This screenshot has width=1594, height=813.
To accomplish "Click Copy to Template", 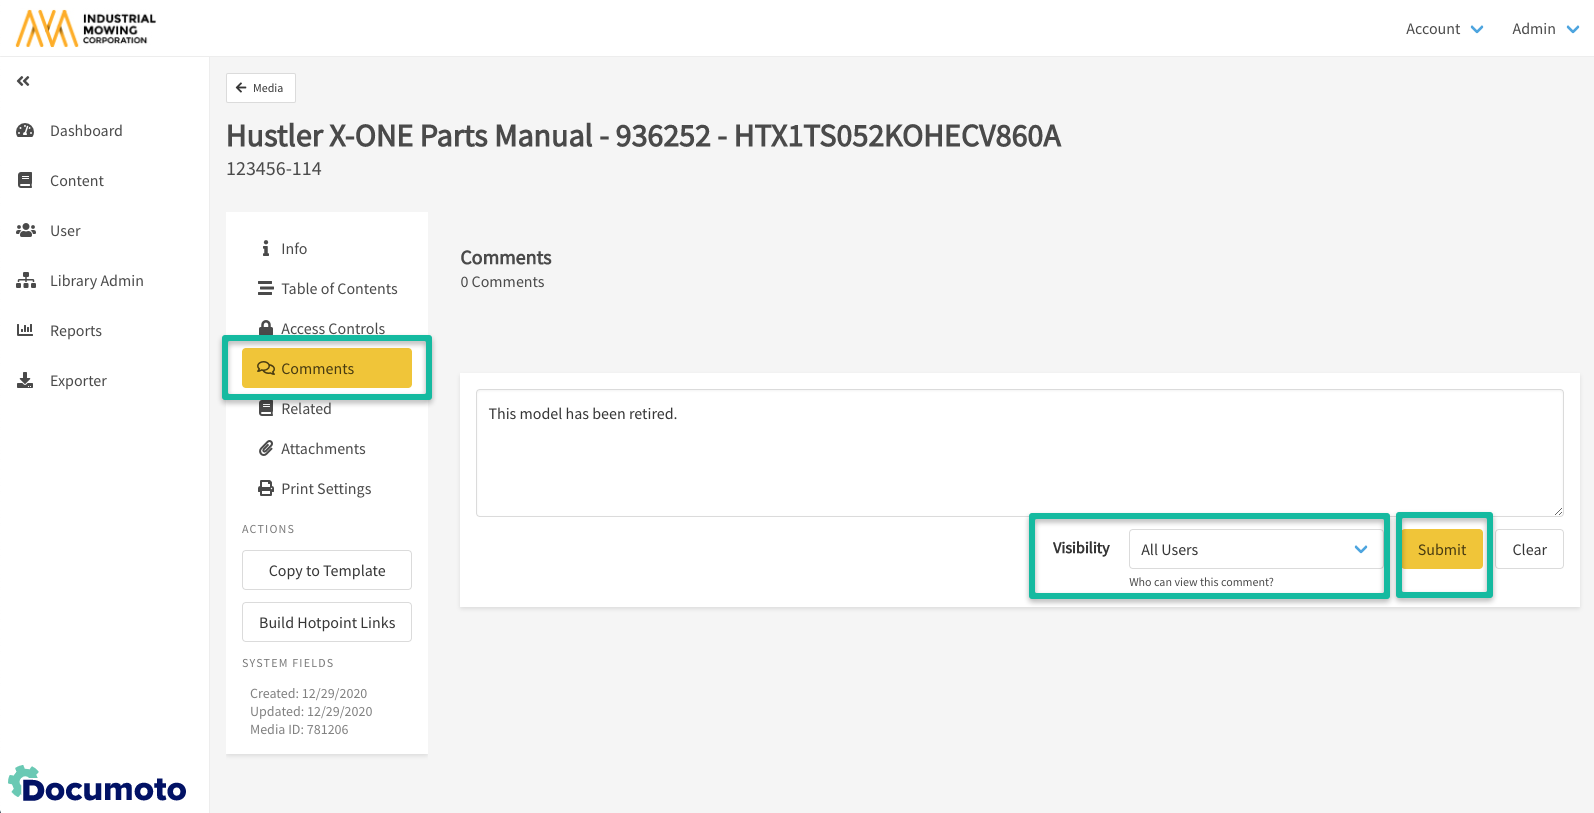I will pyautogui.click(x=327, y=571).
